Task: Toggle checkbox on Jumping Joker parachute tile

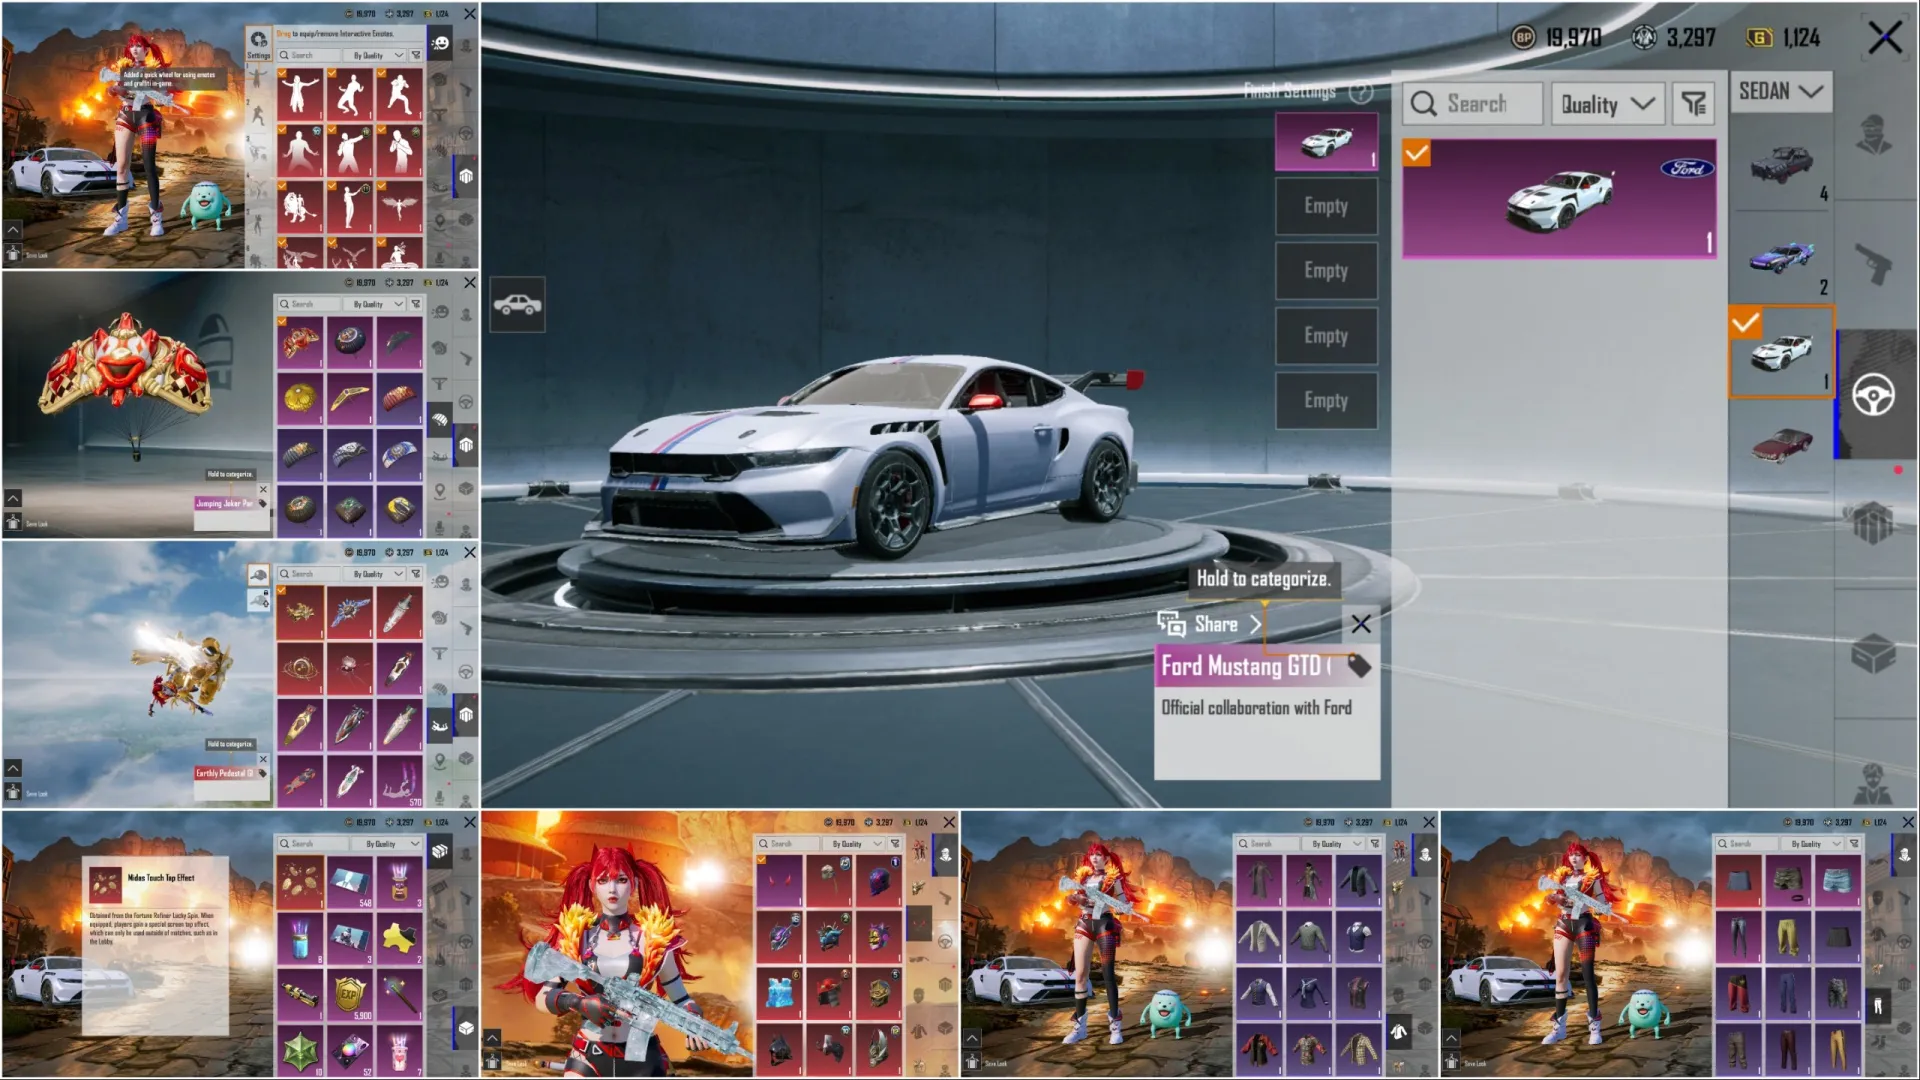Action: pos(282,322)
